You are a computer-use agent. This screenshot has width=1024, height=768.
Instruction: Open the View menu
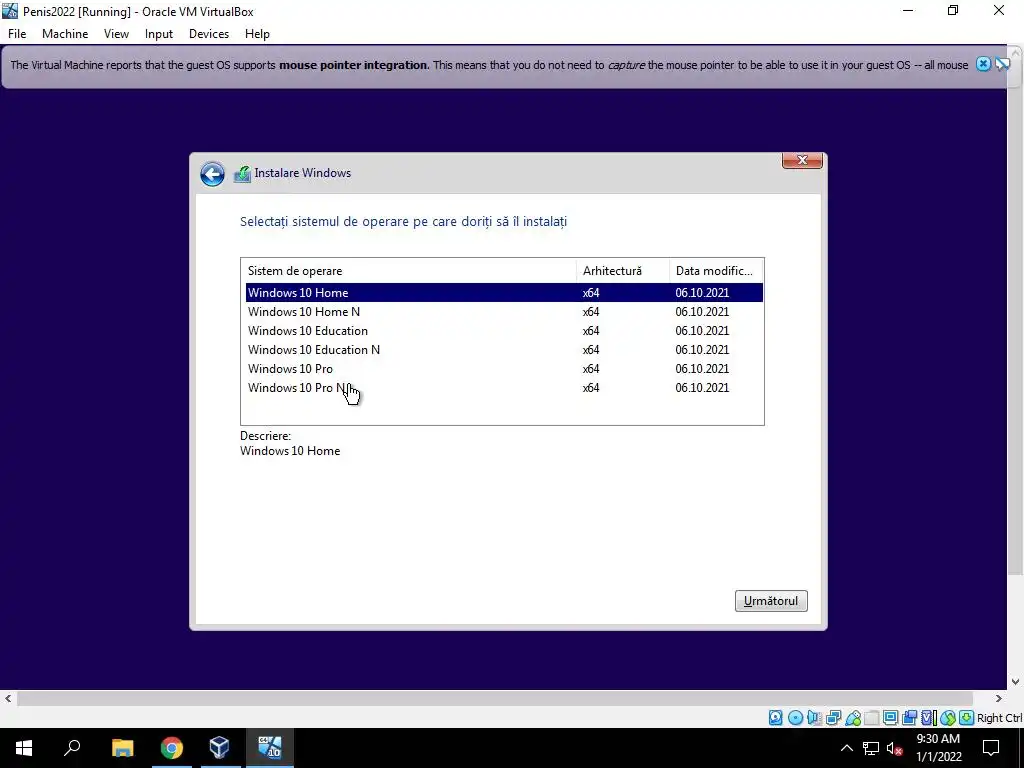click(x=116, y=34)
